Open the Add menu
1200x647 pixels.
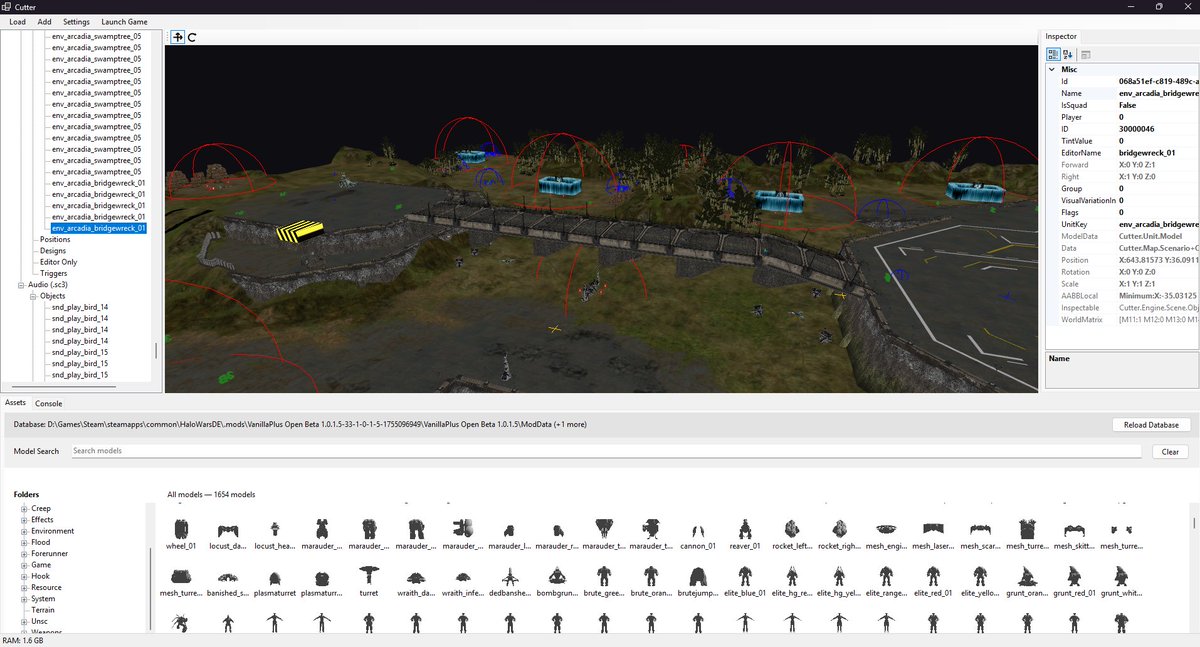(44, 21)
